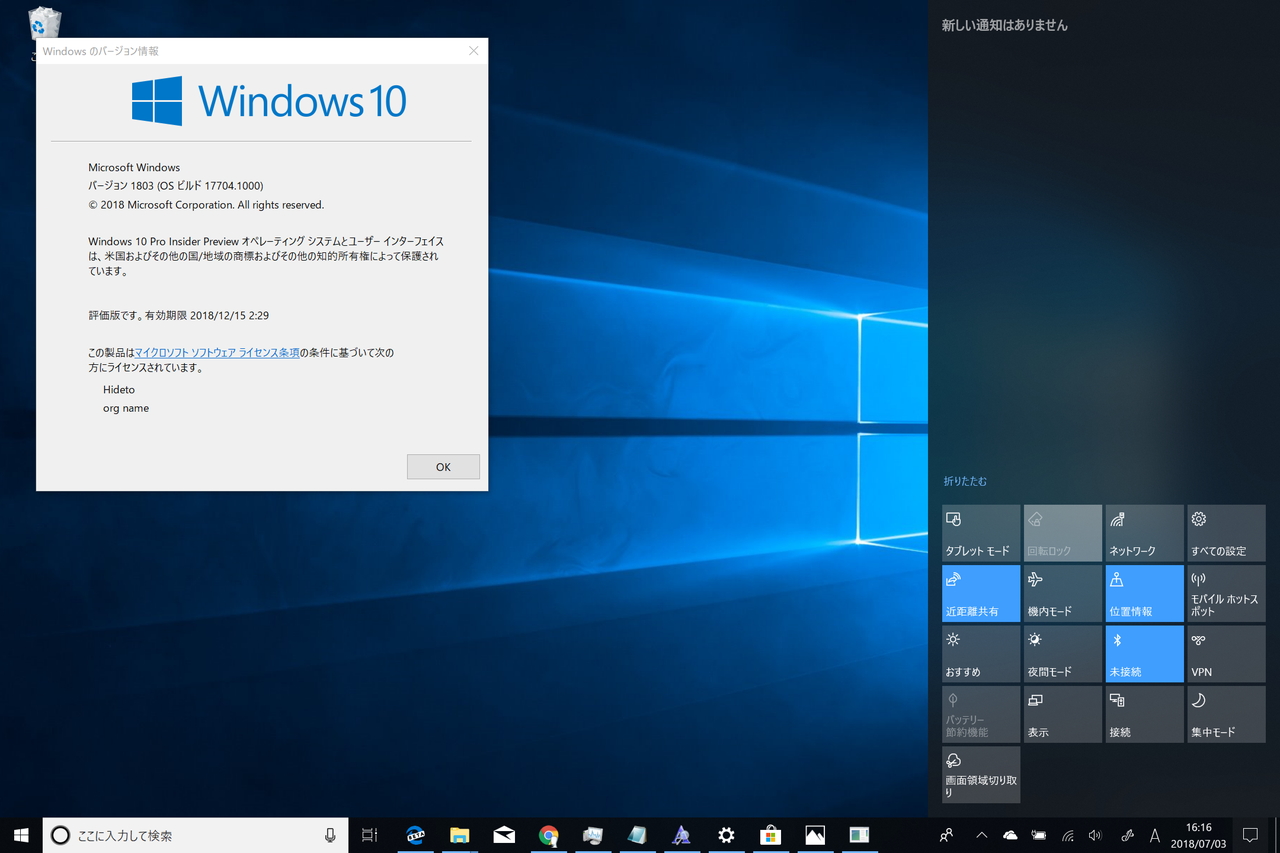Enable 機内モード airplane mode tile
1280x853 pixels.
[1062, 594]
